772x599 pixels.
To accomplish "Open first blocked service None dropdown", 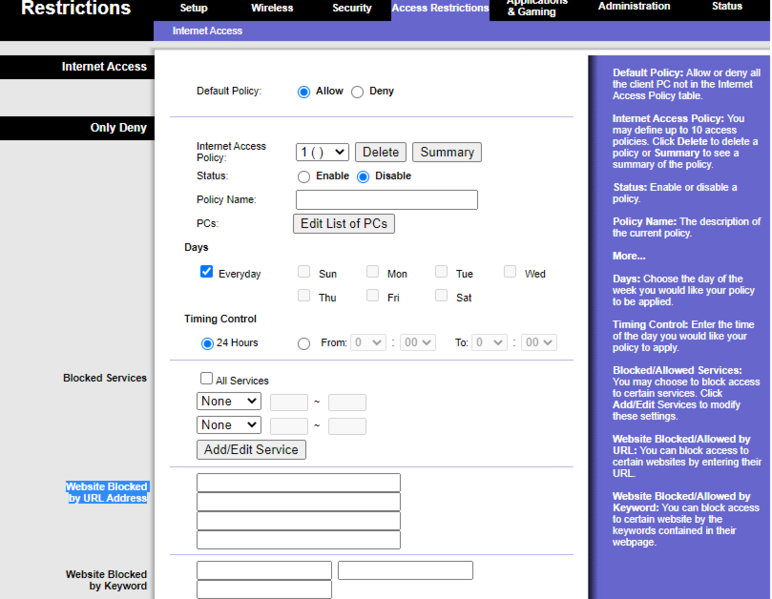I will coord(229,401).
